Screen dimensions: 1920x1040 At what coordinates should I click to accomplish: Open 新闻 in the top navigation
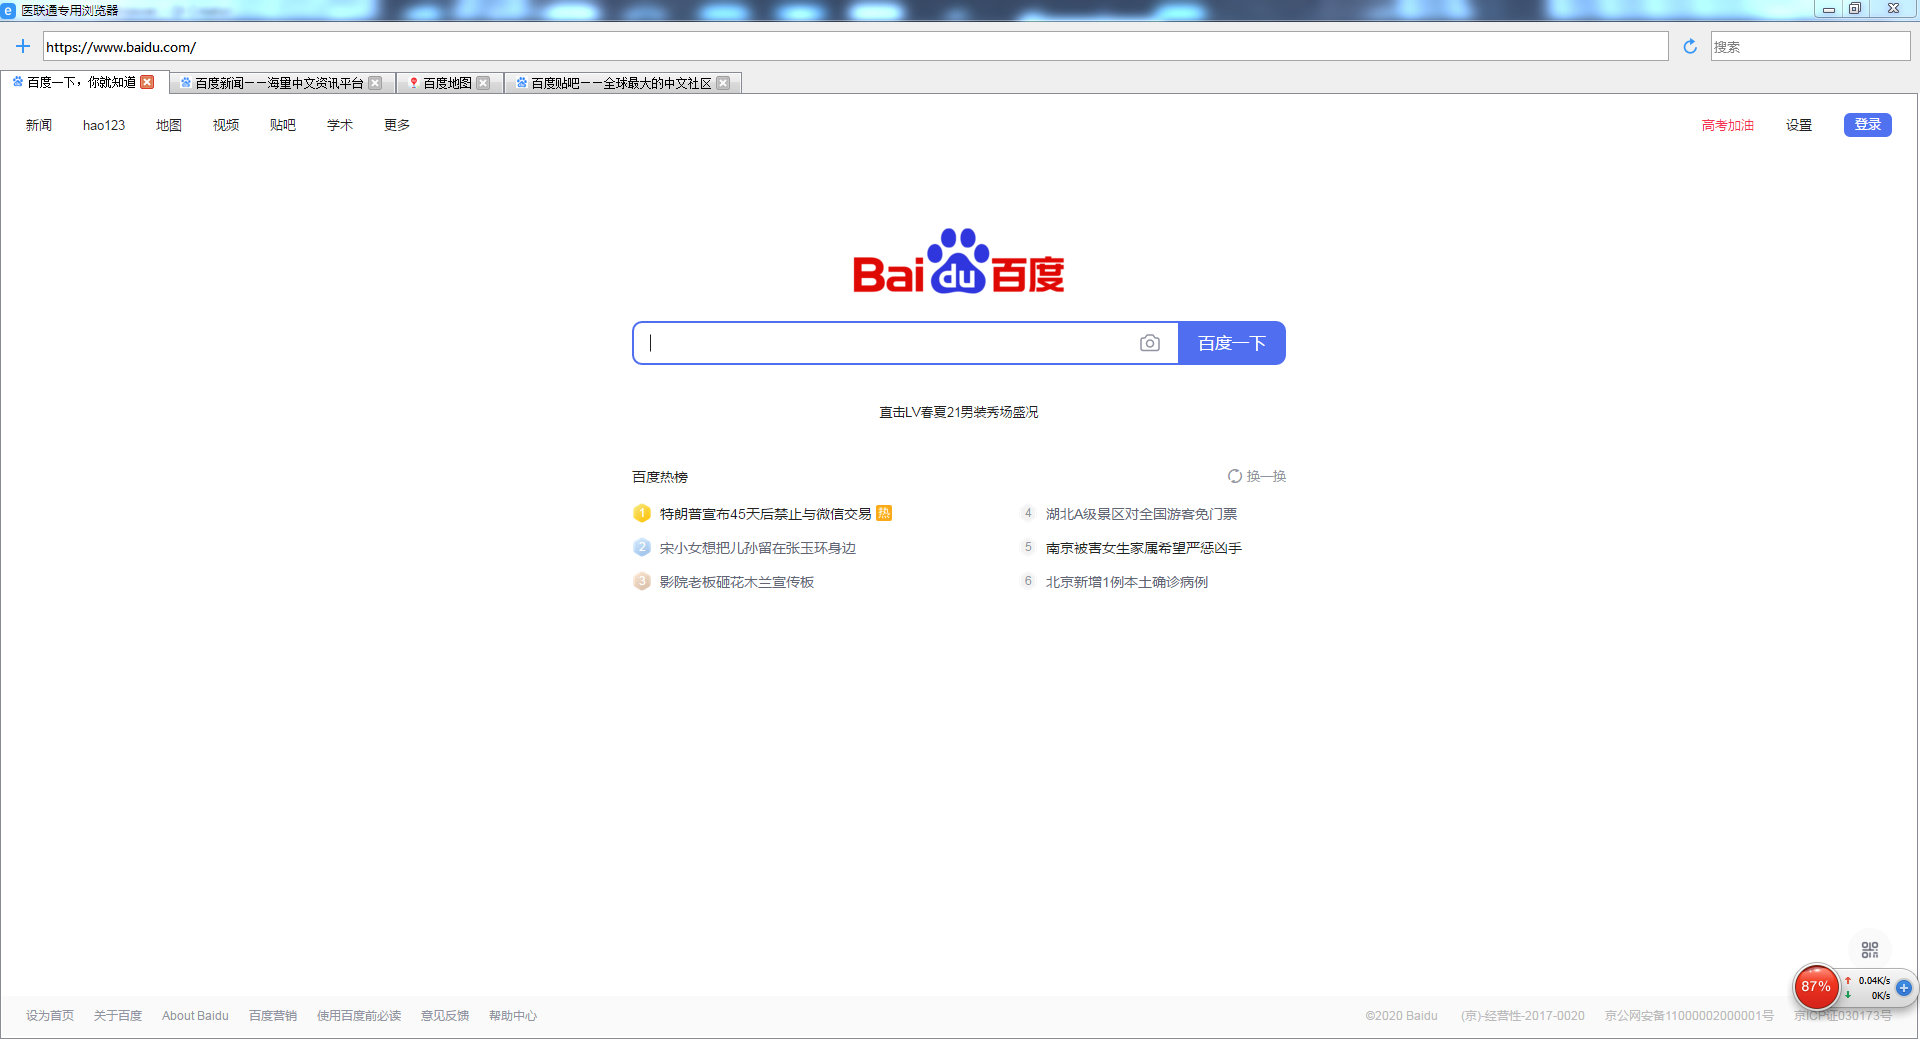[x=39, y=125]
